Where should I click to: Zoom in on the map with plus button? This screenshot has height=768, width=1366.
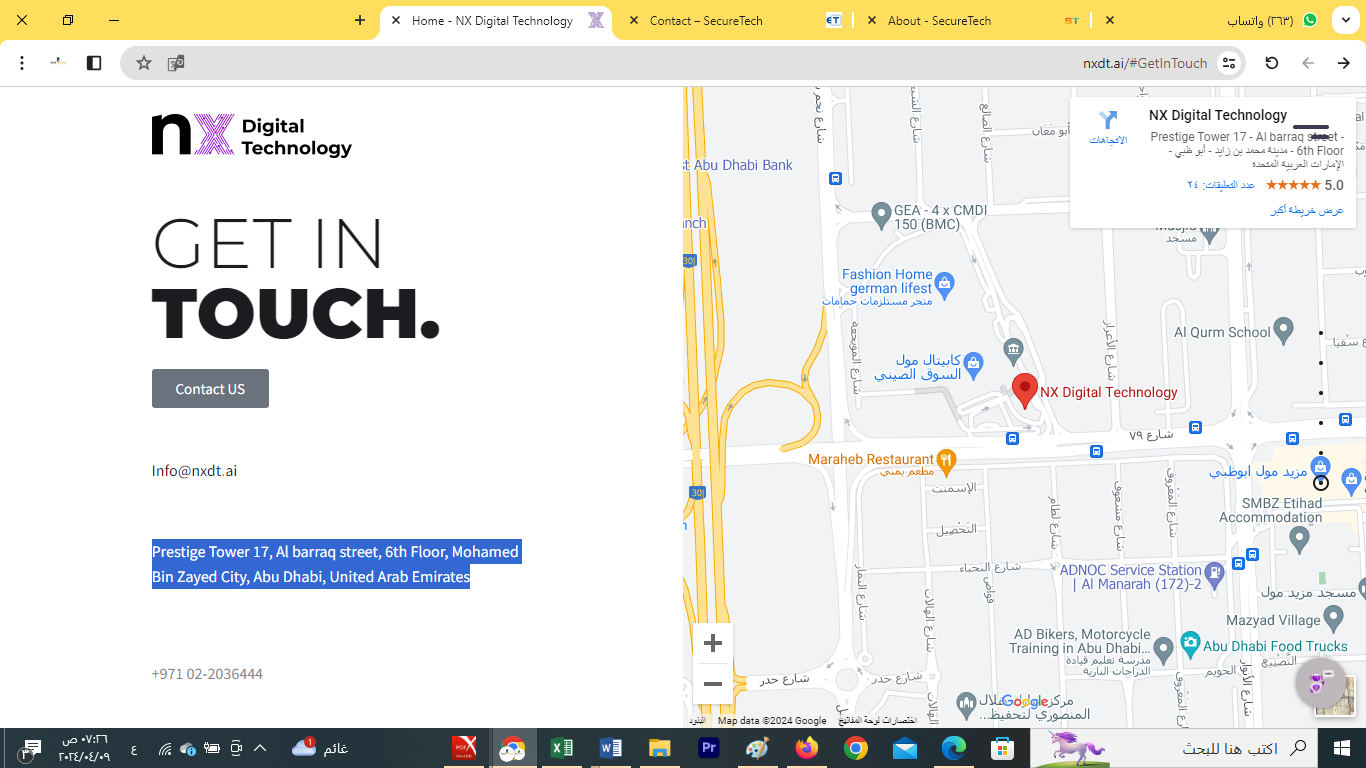(713, 643)
